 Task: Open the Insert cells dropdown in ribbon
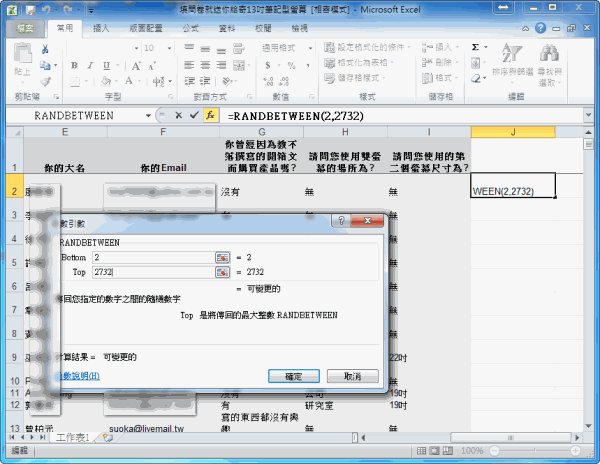(x=440, y=47)
